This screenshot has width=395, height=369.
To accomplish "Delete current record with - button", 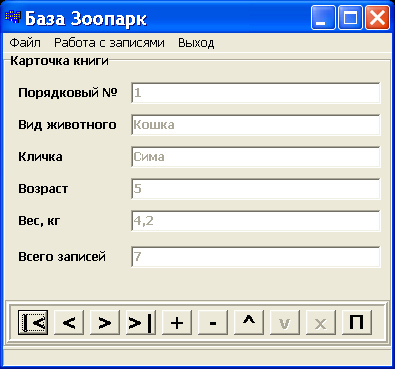I will click(x=213, y=322).
